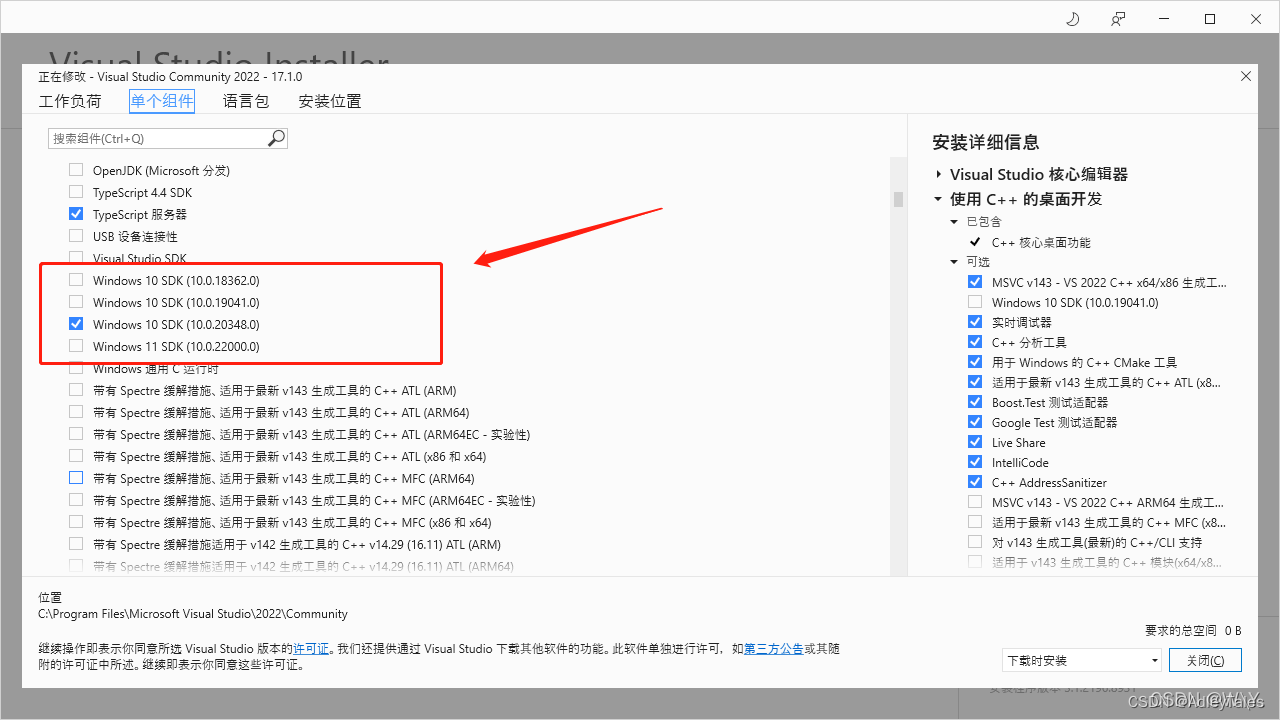
Task: Check Spectre C++ MFC (x86 和 x64)
Action: point(76,522)
